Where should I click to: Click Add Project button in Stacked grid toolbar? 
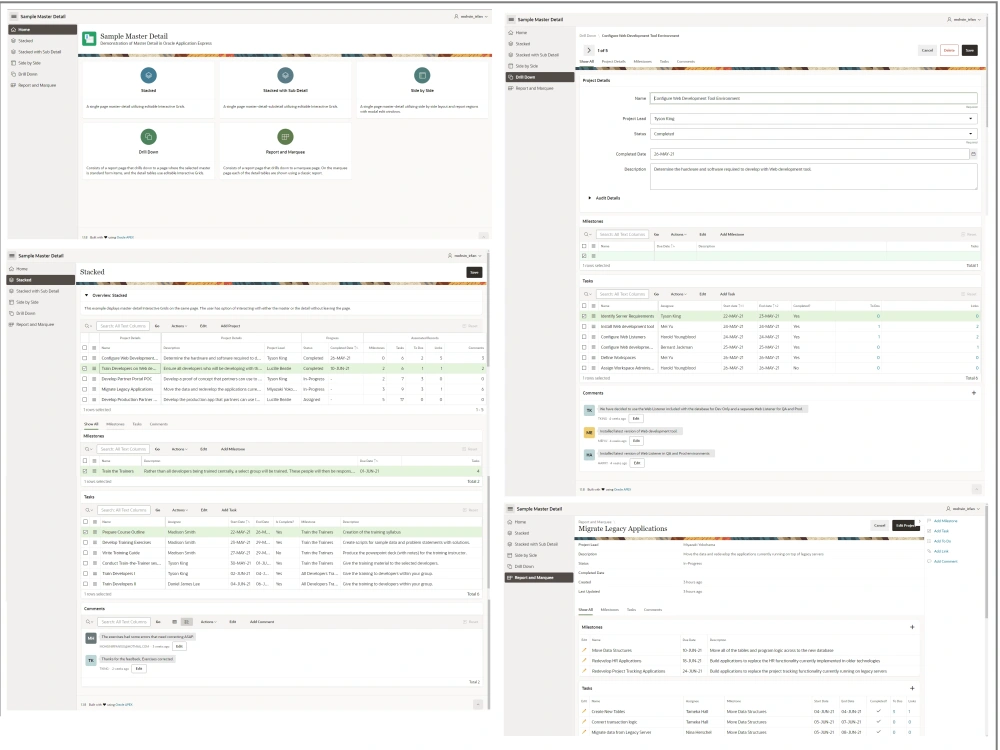pos(230,326)
